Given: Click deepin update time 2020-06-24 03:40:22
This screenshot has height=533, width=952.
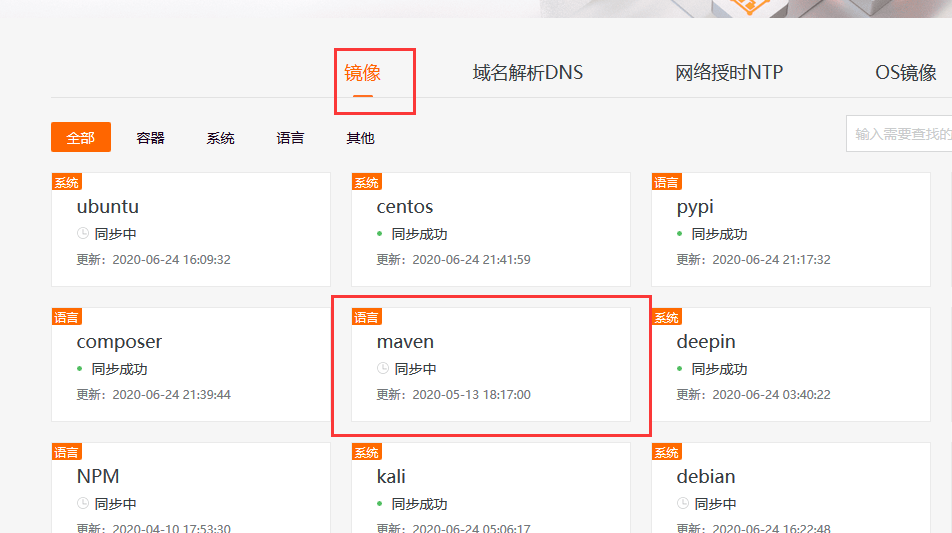Looking at the screenshot, I should tap(771, 395).
